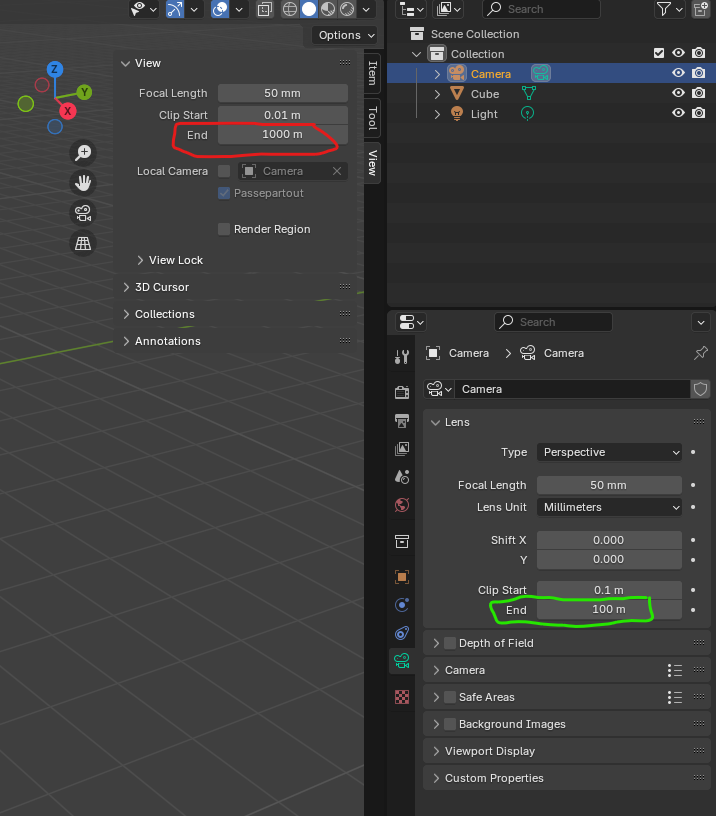Open the Tool properties tab icon
Image resolution: width=716 pixels, height=816 pixels.
(x=402, y=357)
